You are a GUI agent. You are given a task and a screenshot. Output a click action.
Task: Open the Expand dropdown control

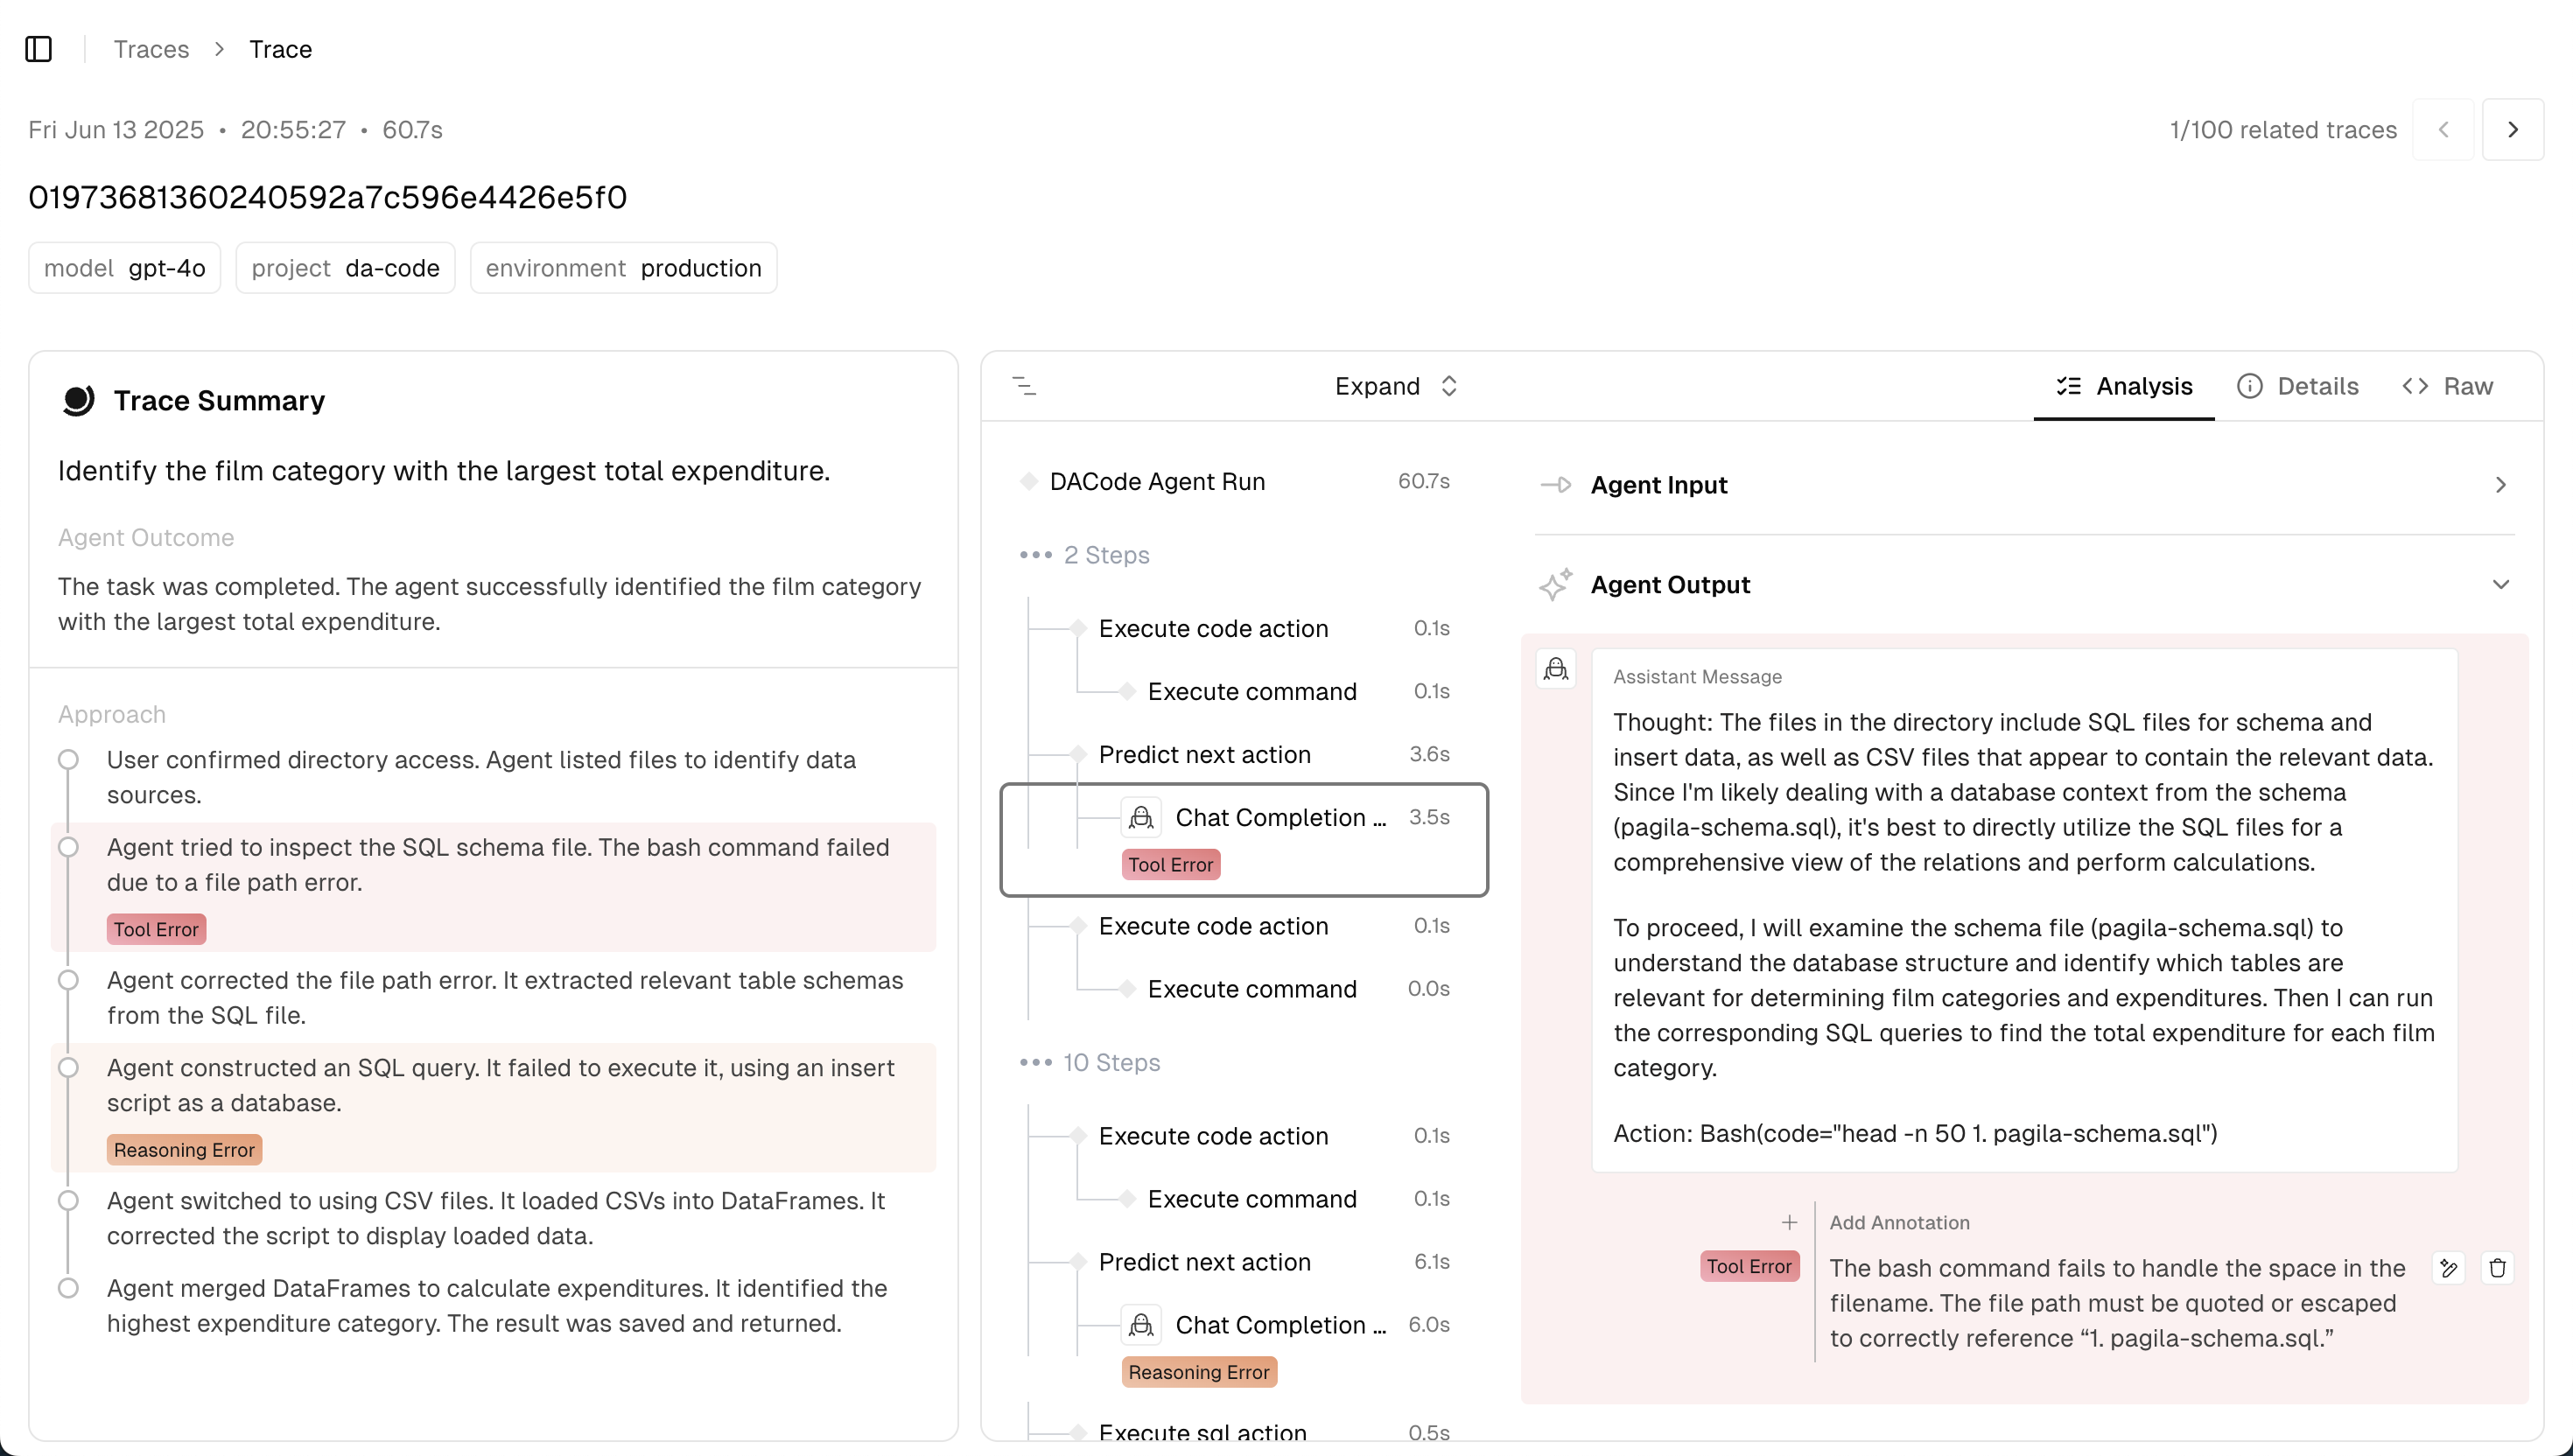tap(1396, 386)
